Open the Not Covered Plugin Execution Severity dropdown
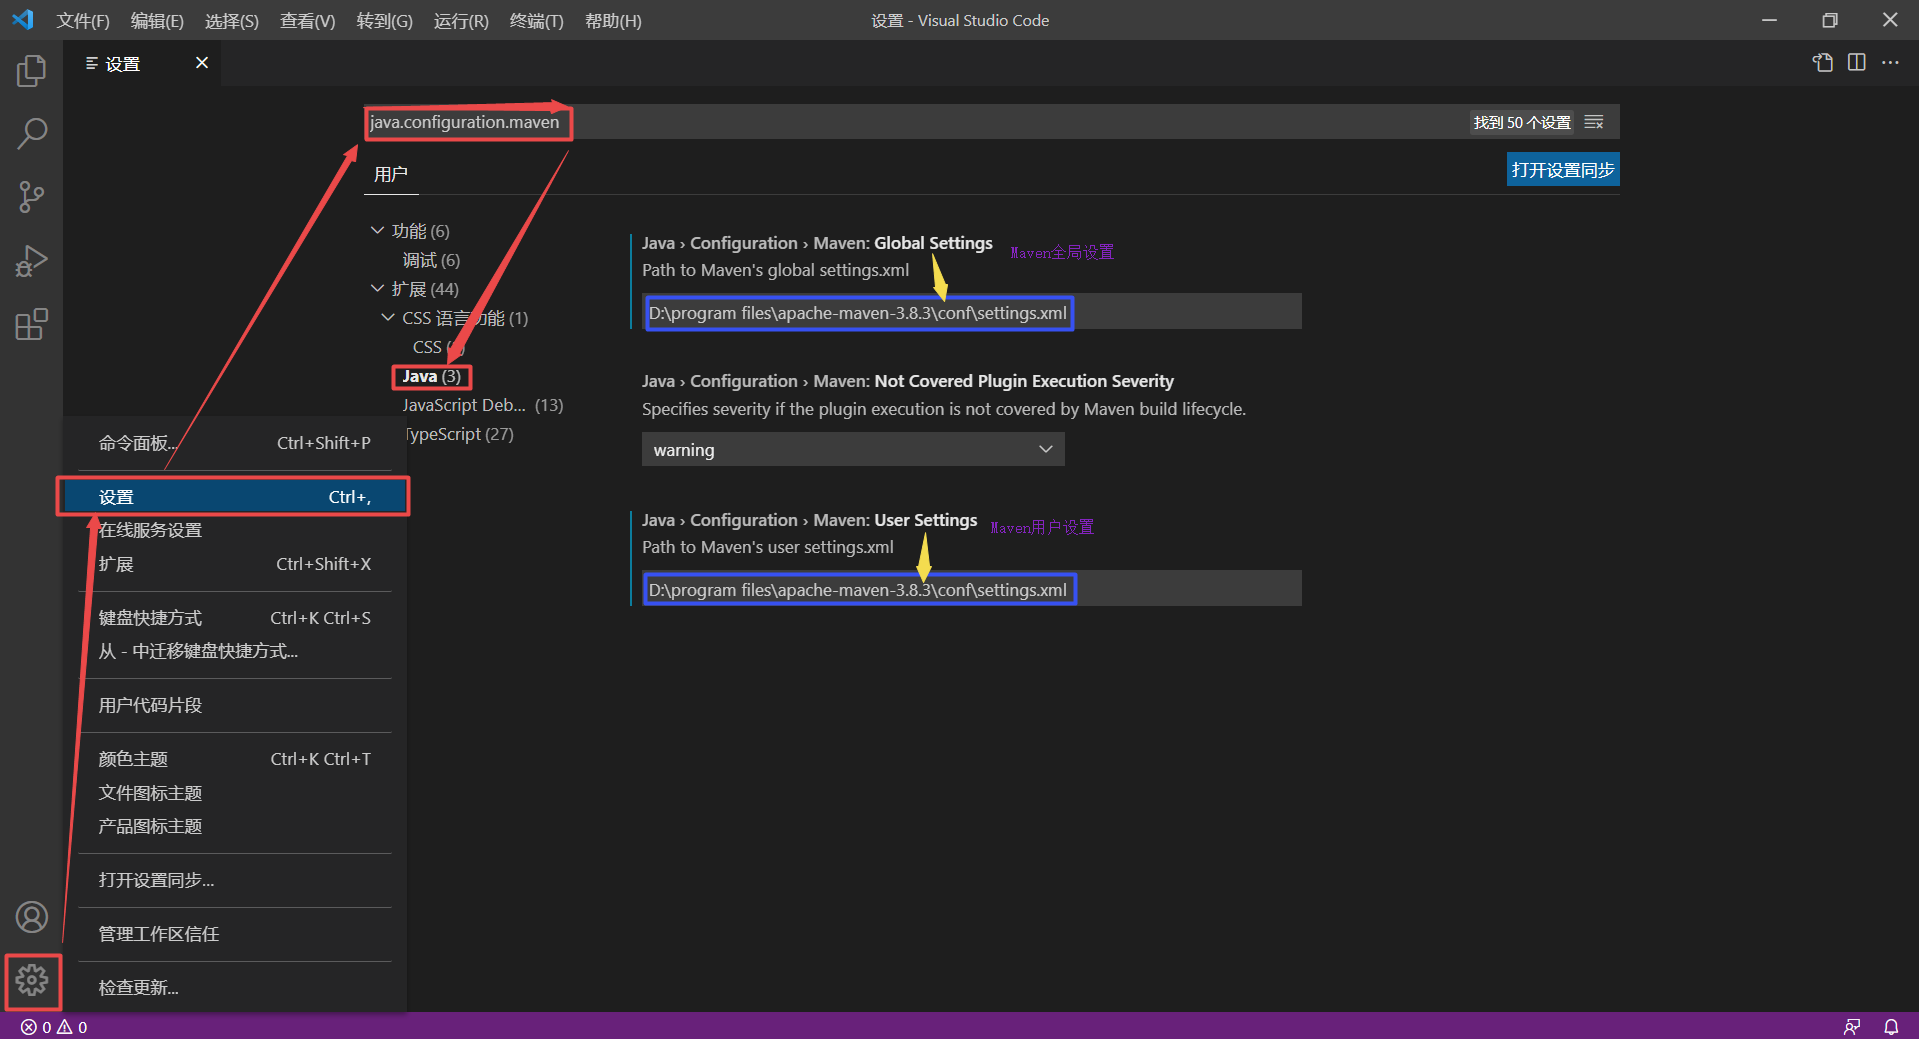 (853, 449)
